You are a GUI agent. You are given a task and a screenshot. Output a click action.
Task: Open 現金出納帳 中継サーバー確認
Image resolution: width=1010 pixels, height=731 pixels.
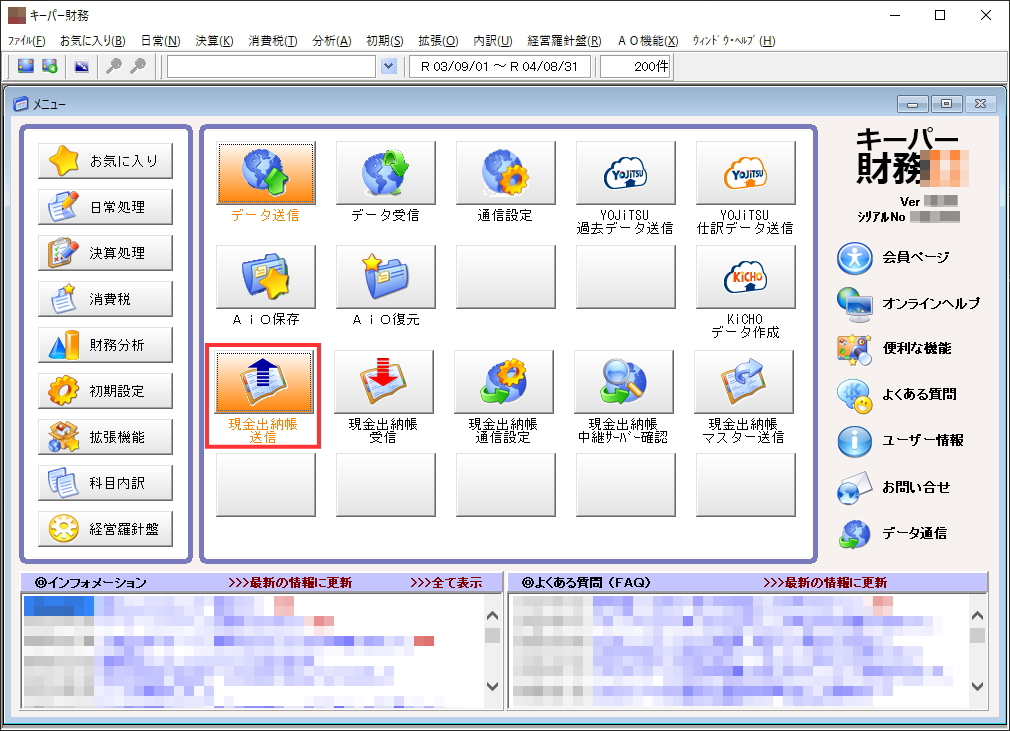pos(624,381)
